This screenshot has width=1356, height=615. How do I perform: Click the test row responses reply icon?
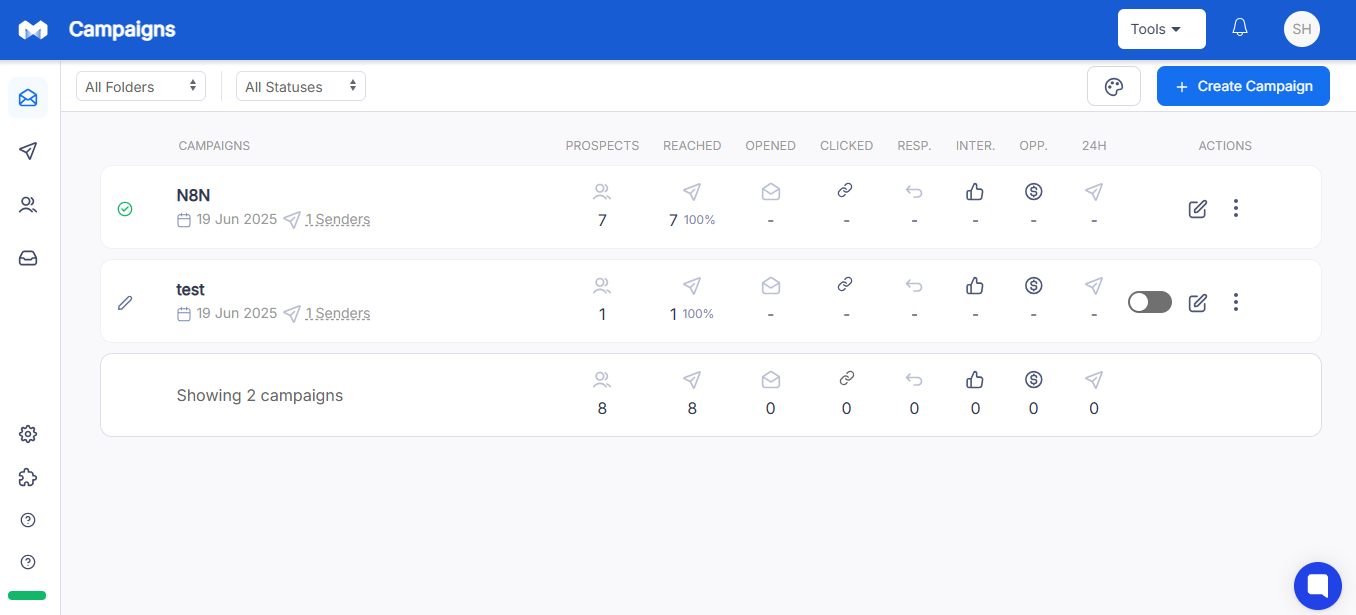pyautogui.click(x=914, y=285)
